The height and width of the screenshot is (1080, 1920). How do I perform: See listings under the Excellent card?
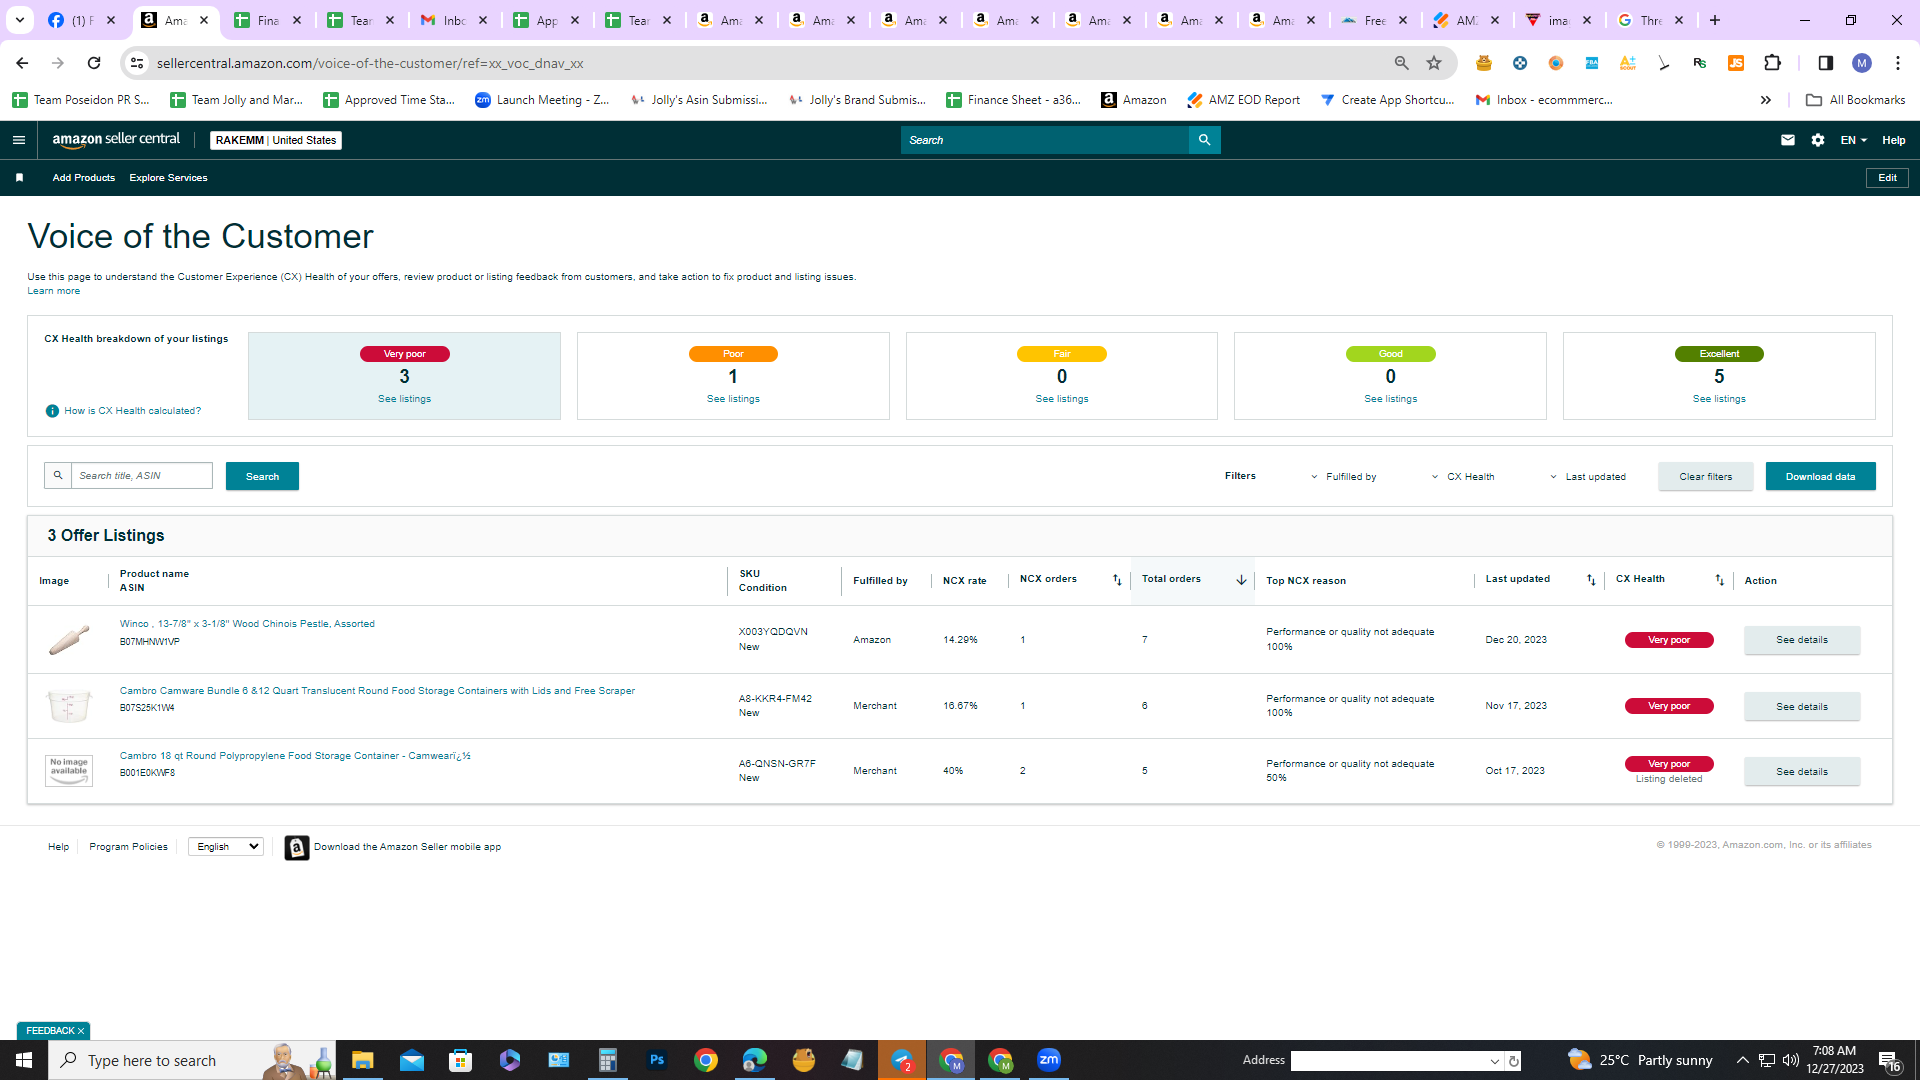(x=1719, y=399)
